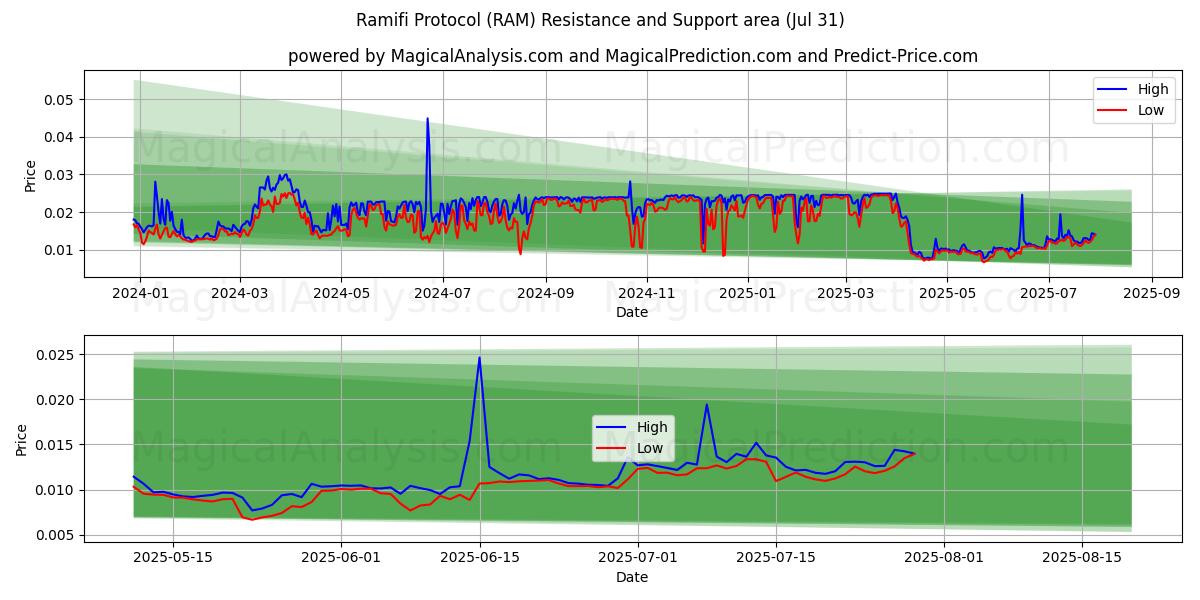Select the Low entry in the top chart legend
This screenshot has width=1200, height=600.
click(x=1133, y=111)
